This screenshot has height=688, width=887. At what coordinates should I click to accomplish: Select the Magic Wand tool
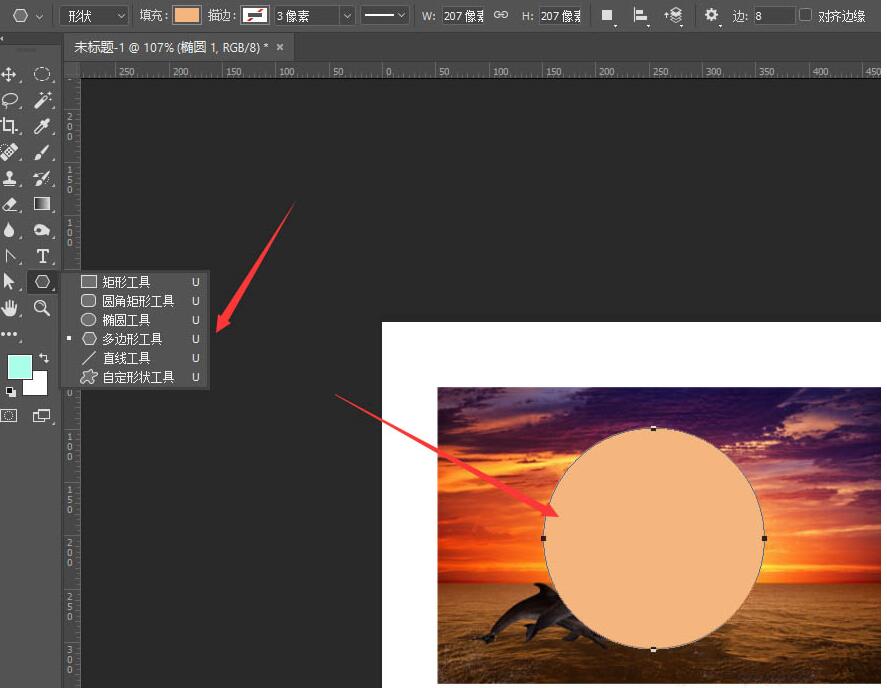coord(42,100)
